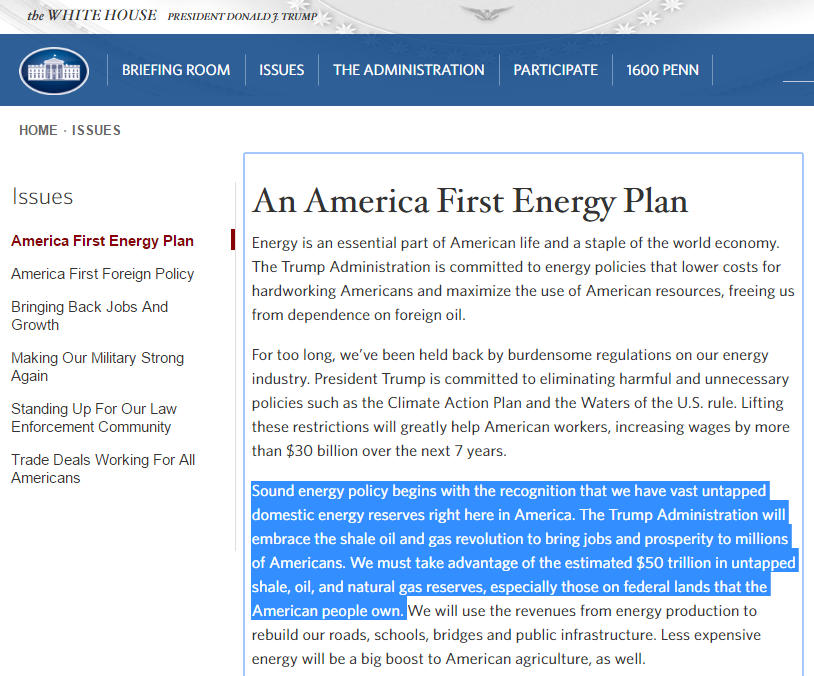Open Bringing Back Jobs And Growth
Image resolution: width=814 pixels, height=676 pixels.
(x=89, y=316)
